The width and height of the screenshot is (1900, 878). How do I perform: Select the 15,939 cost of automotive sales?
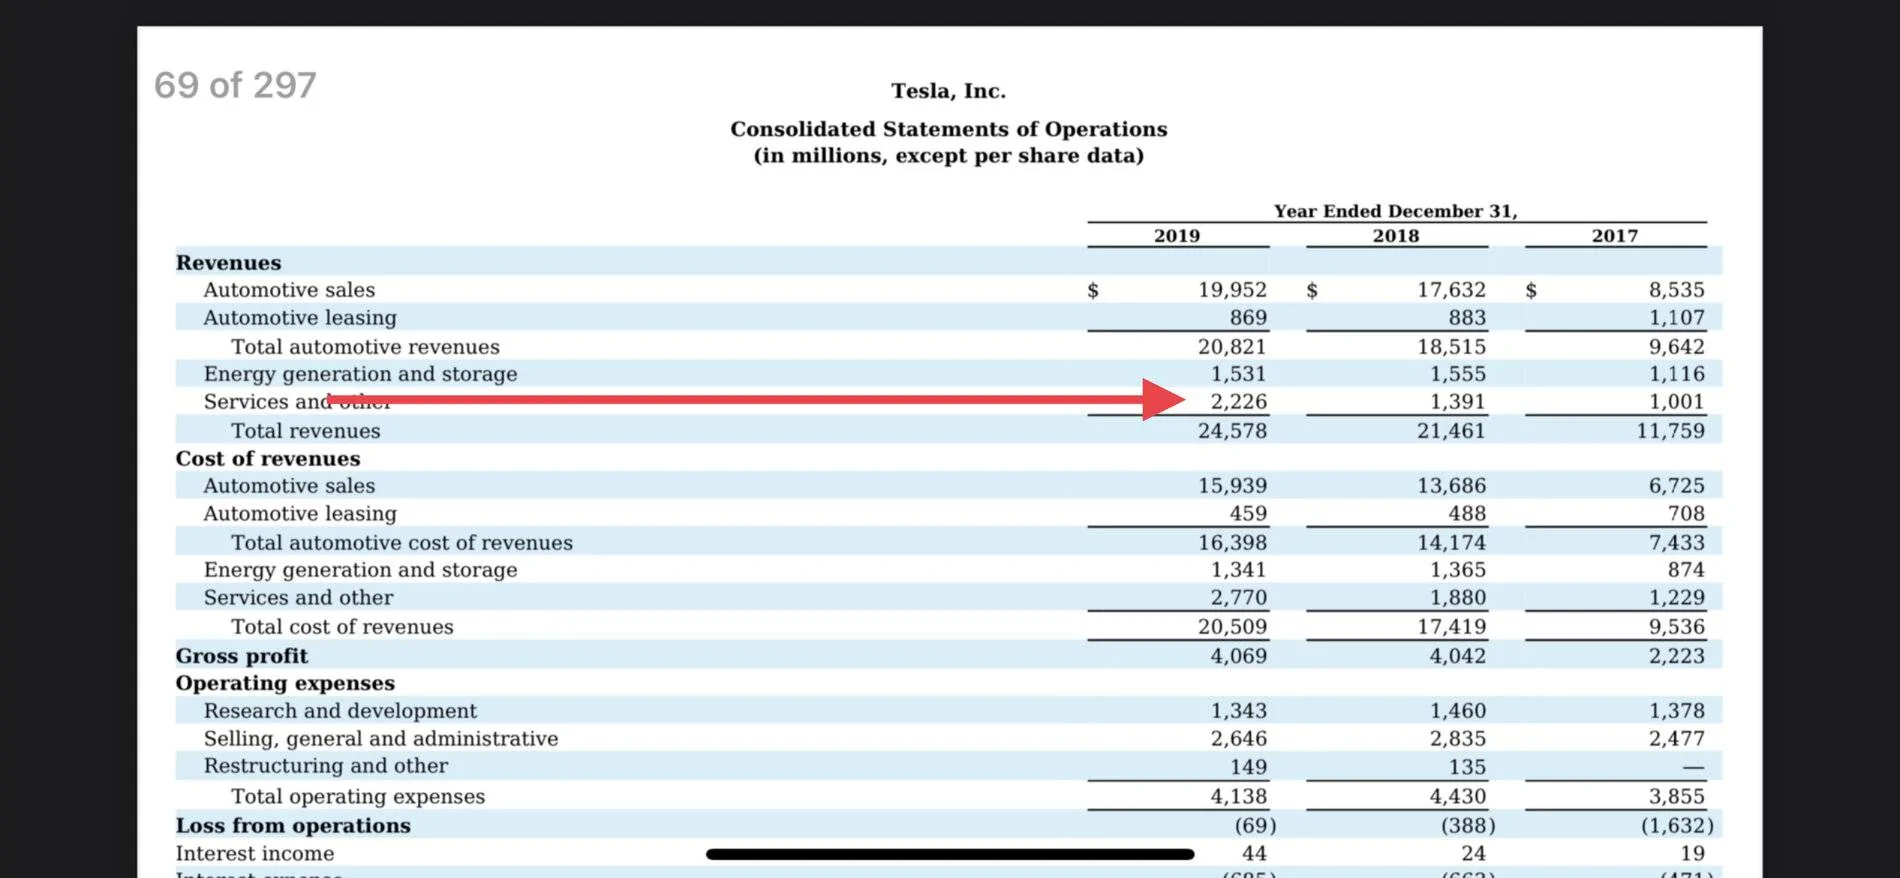1232,485
